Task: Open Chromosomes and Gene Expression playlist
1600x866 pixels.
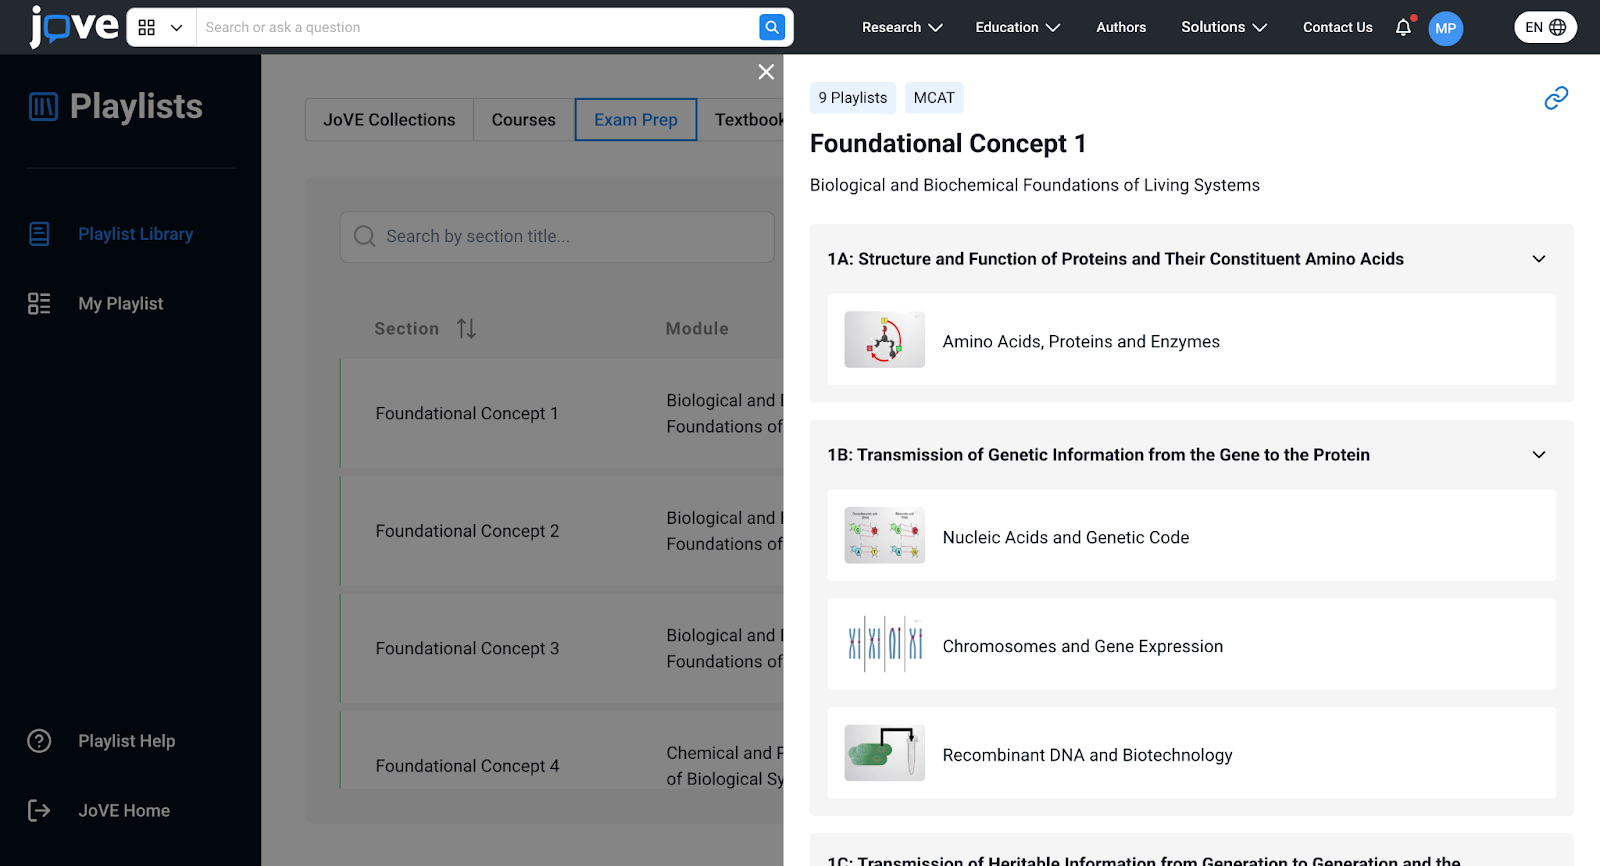Action: [1191, 645]
